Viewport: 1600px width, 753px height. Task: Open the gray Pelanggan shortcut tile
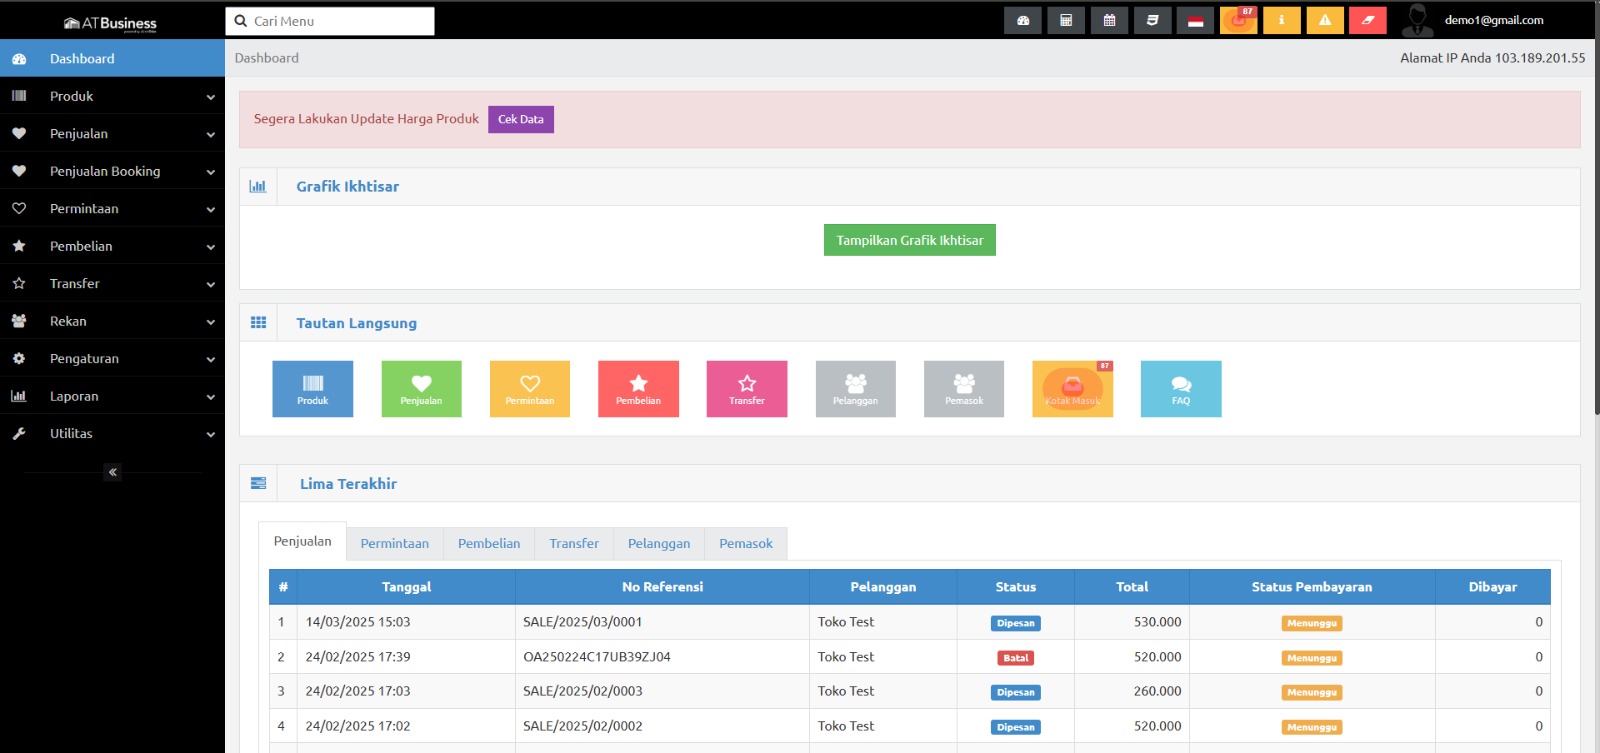coord(856,389)
